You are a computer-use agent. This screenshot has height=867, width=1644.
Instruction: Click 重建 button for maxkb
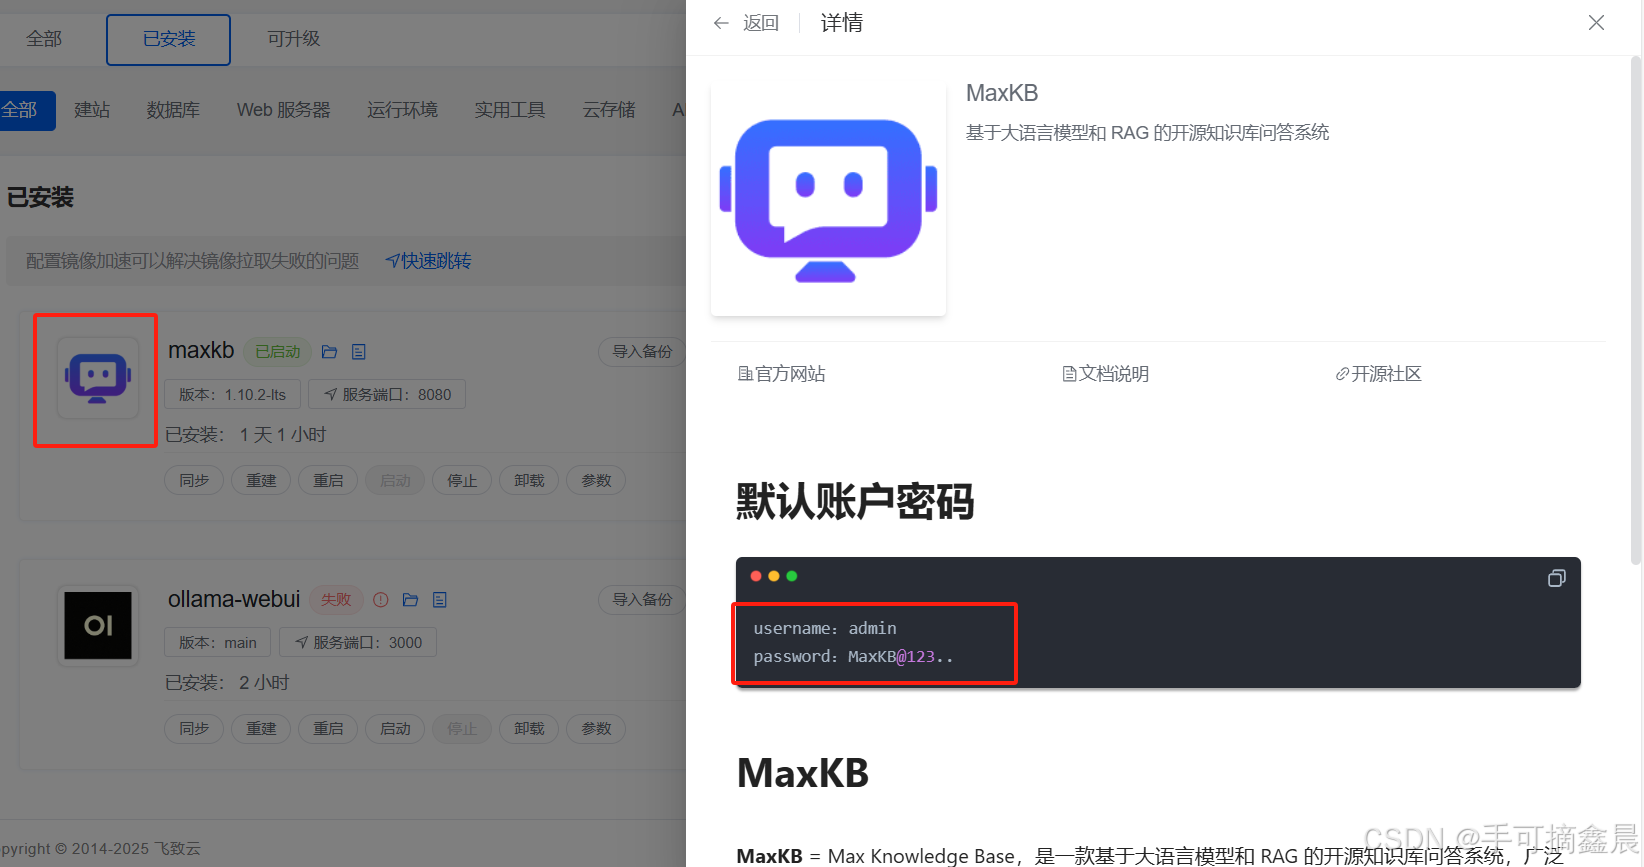(261, 481)
